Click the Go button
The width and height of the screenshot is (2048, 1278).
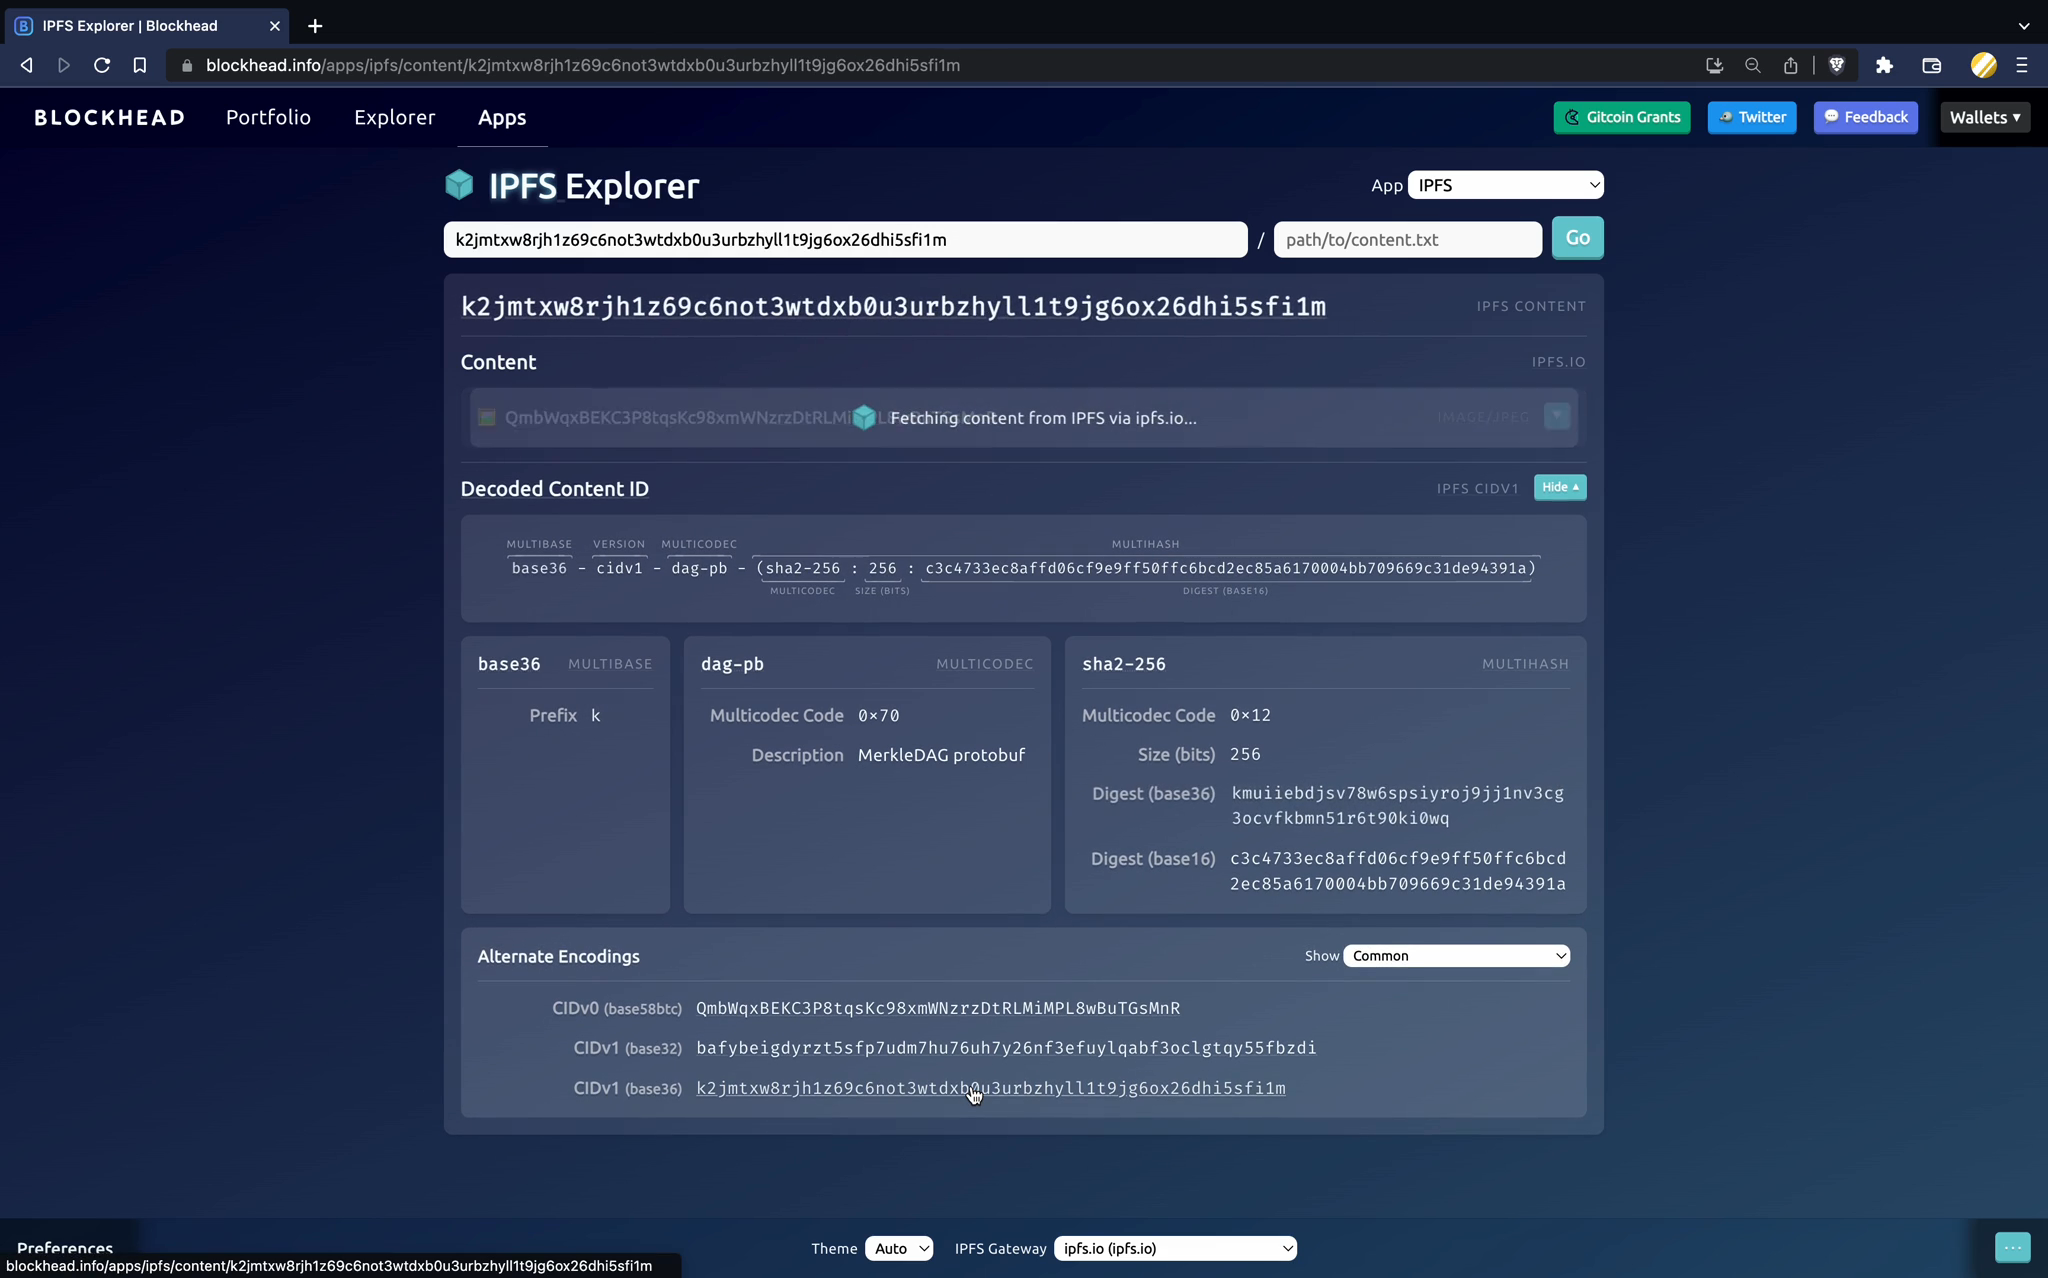1578,238
